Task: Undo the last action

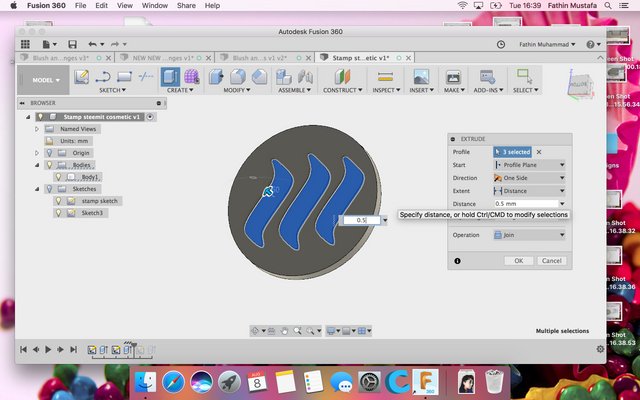Action: 93,44
